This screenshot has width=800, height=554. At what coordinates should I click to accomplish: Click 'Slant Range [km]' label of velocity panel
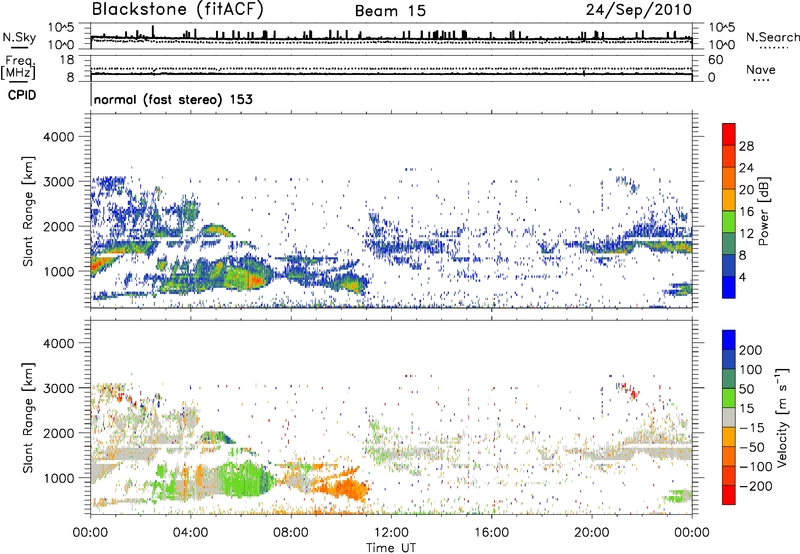click(28, 417)
